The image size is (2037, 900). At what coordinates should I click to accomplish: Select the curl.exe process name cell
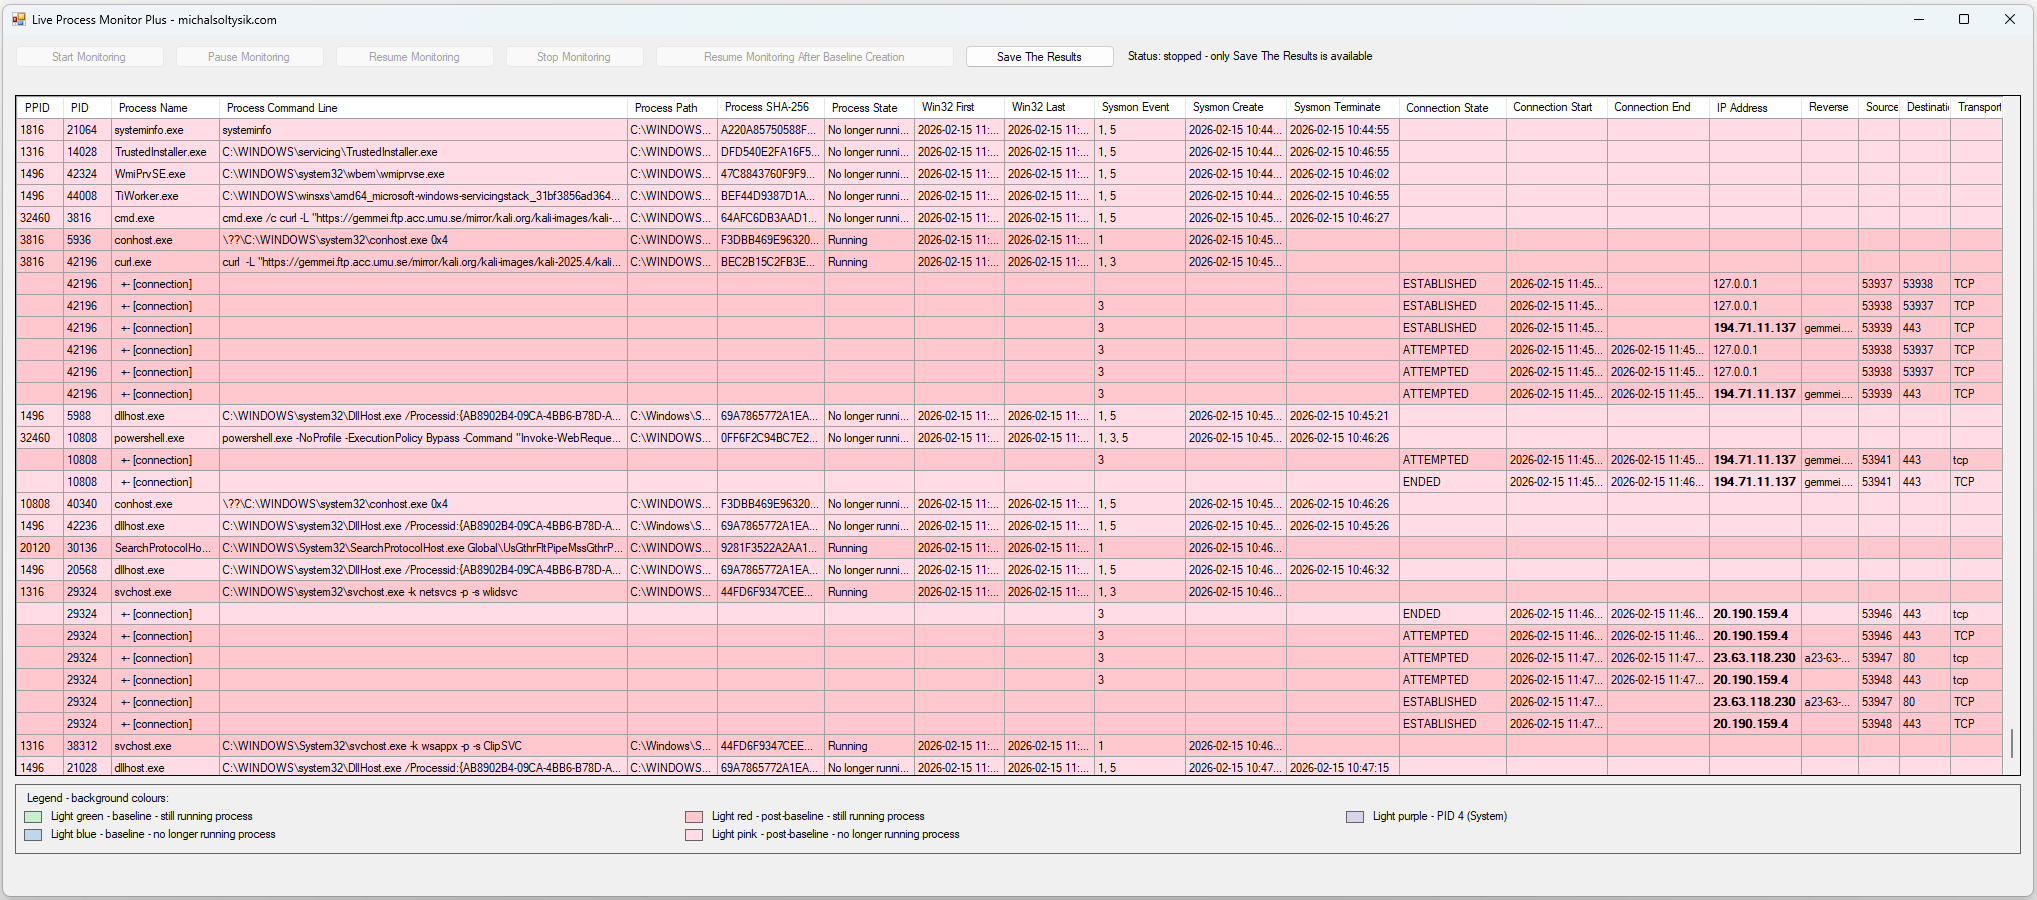(x=133, y=262)
